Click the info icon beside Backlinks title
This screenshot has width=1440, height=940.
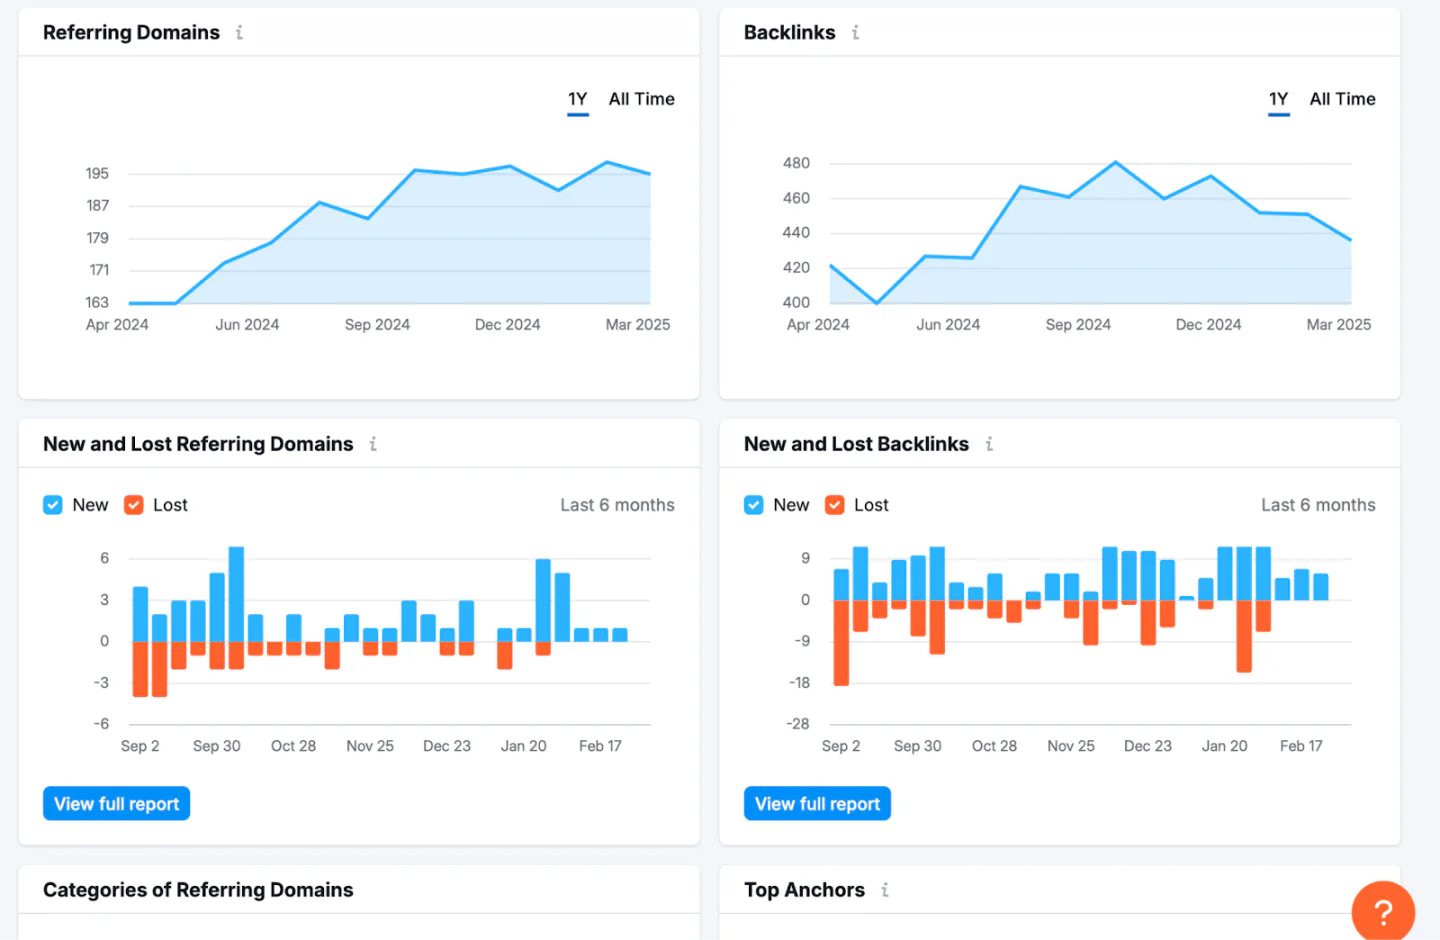855,33
